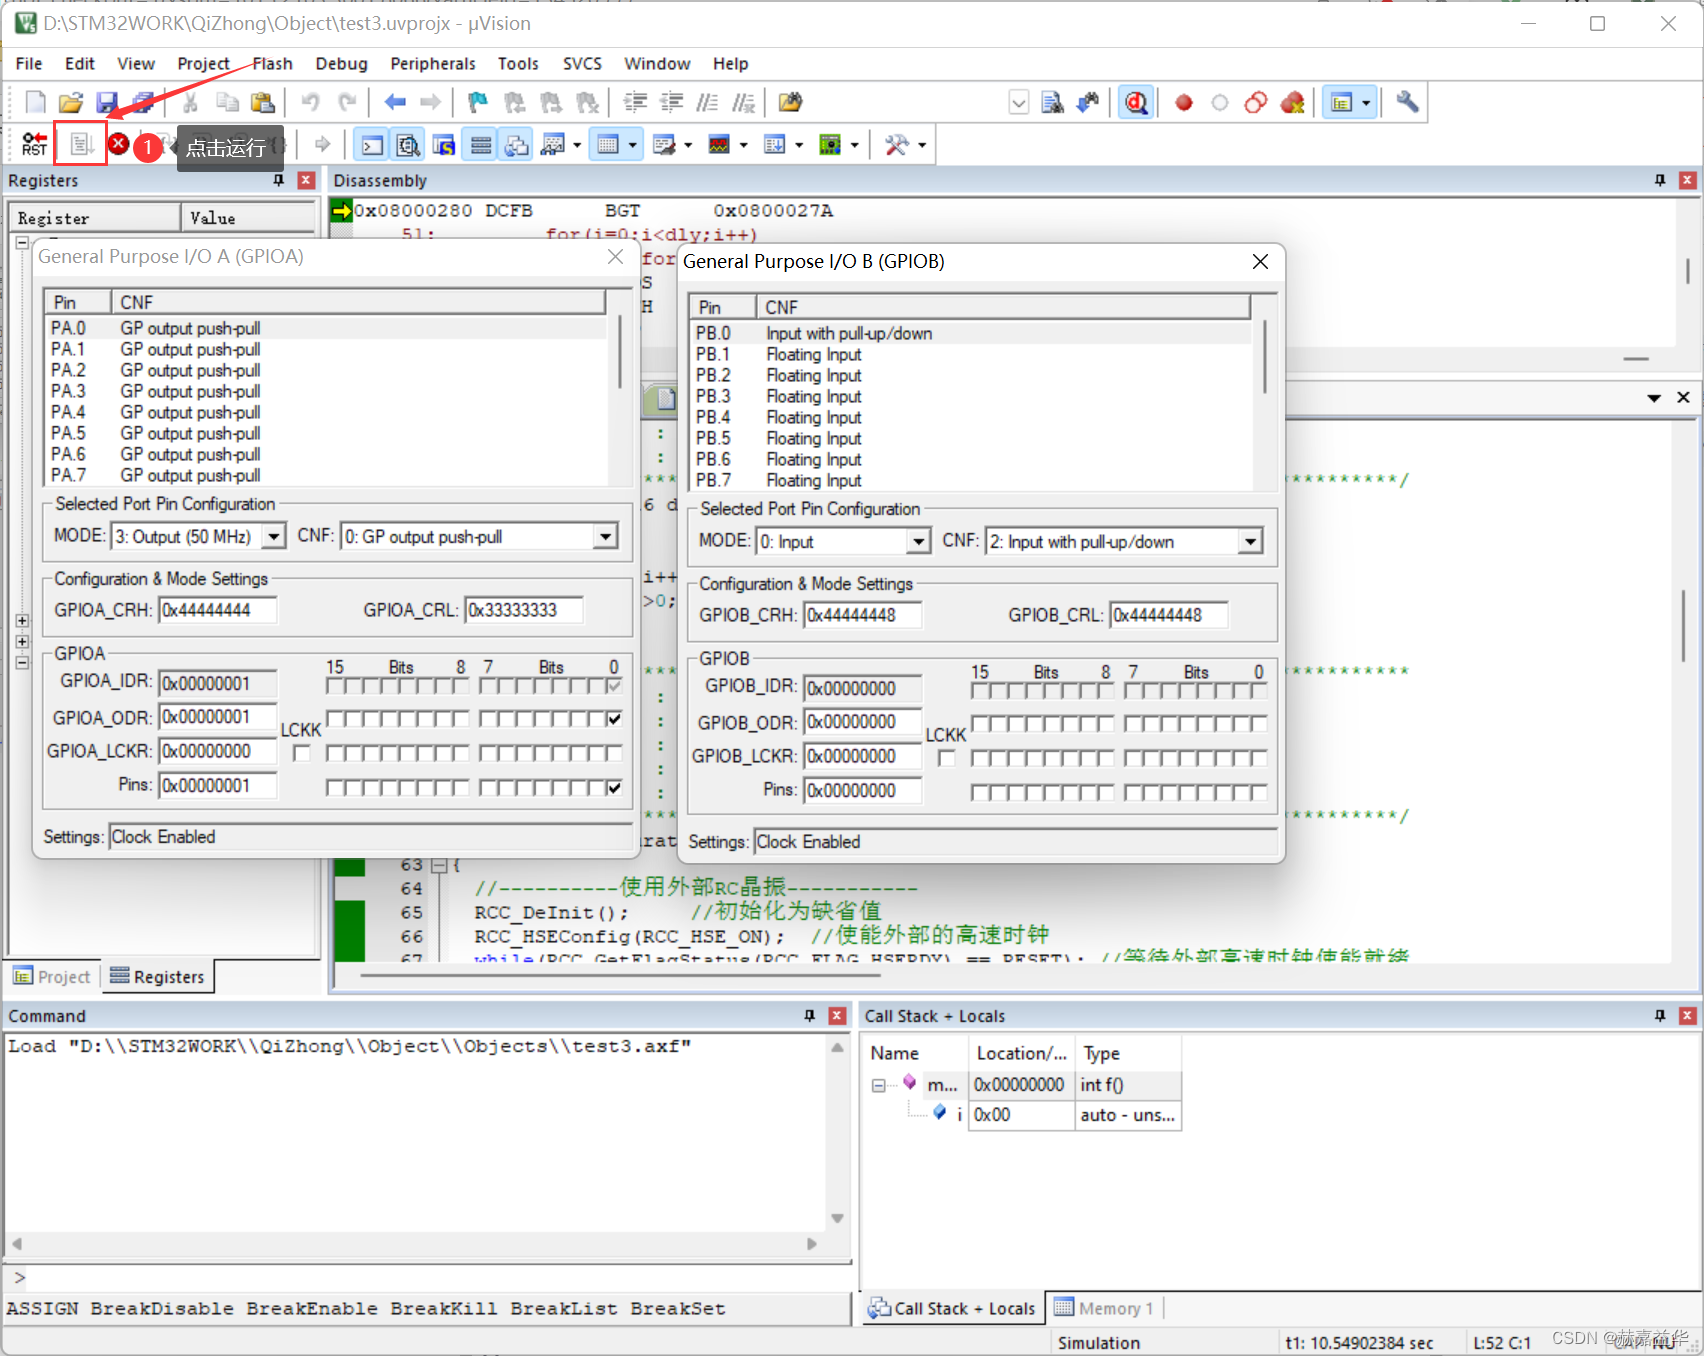Open the wrench Configuration icon

pos(1407,102)
